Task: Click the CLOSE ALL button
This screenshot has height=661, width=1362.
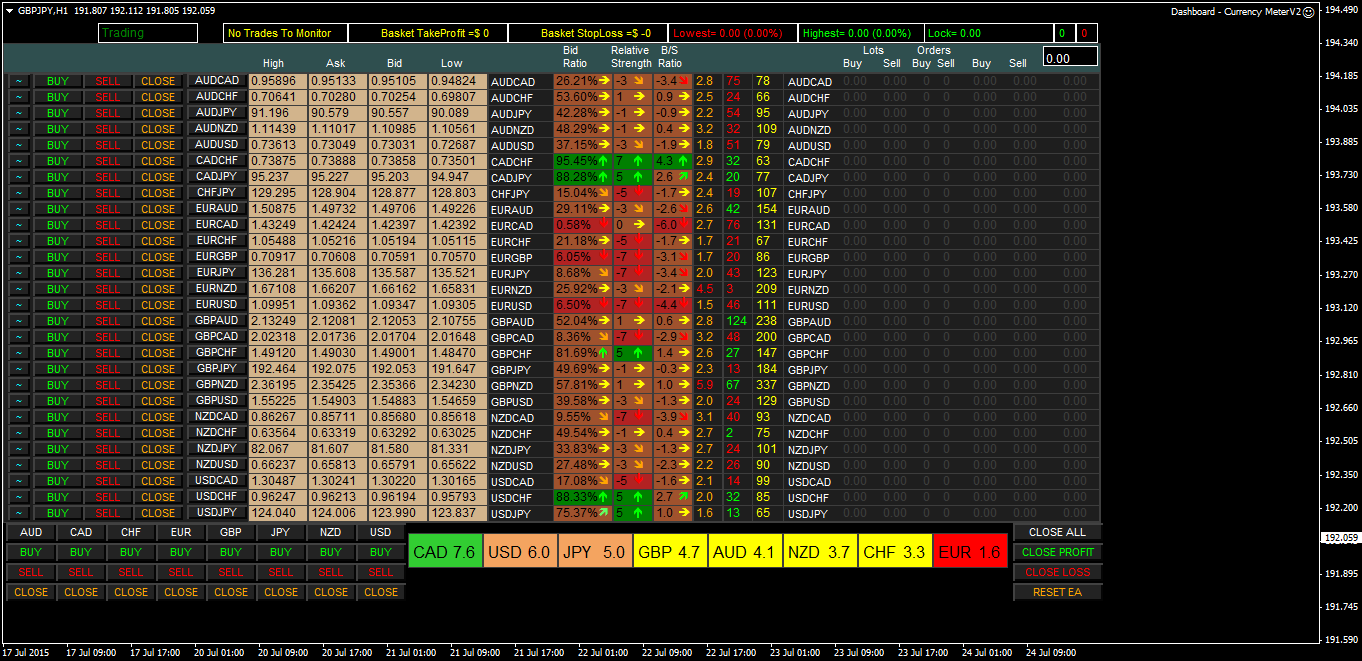Action: [1057, 532]
